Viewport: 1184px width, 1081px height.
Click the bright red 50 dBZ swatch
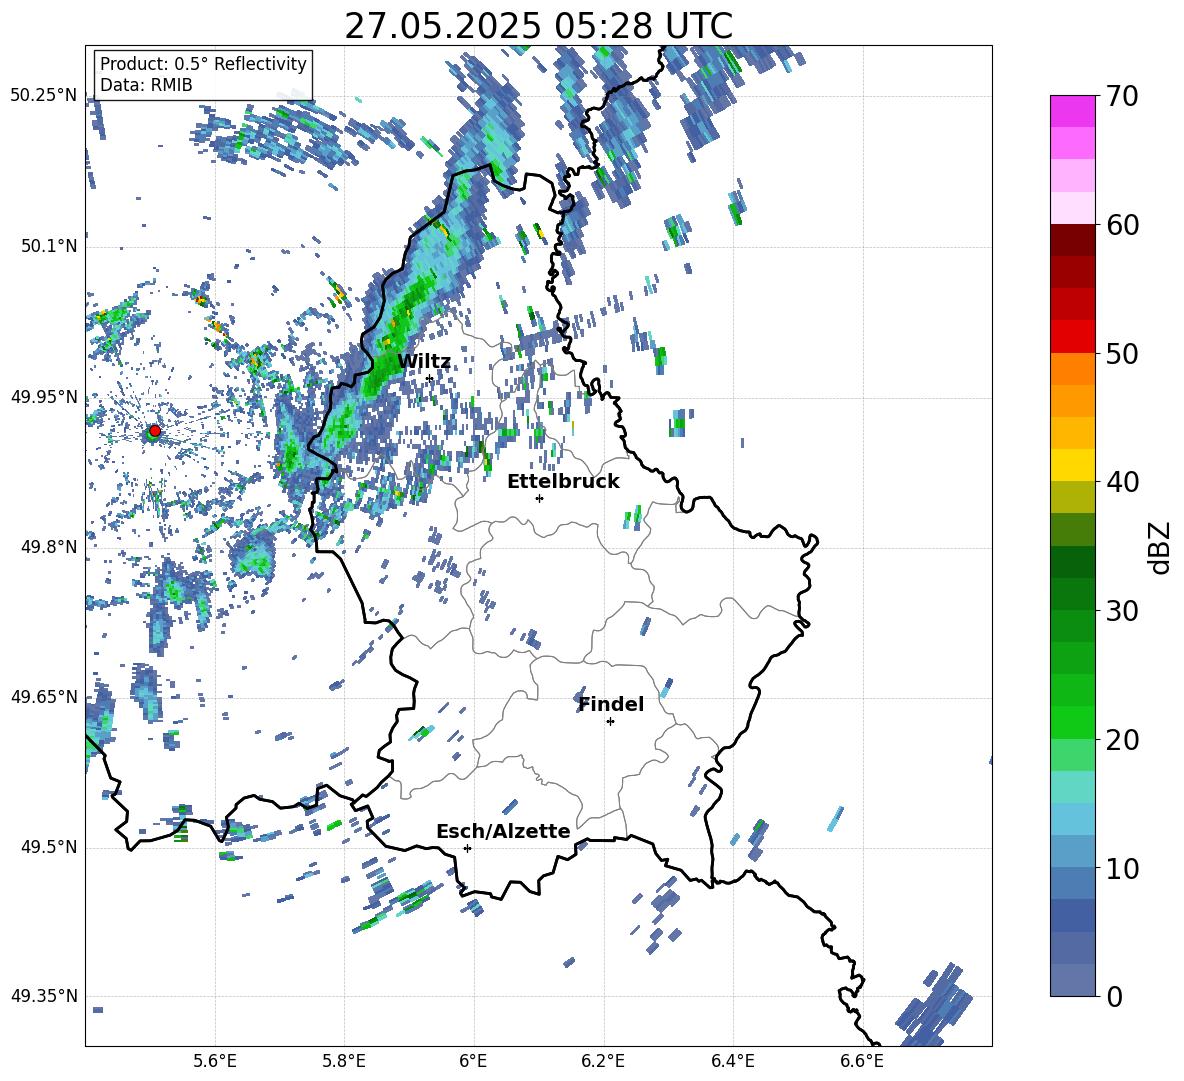tap(1072, 337)
